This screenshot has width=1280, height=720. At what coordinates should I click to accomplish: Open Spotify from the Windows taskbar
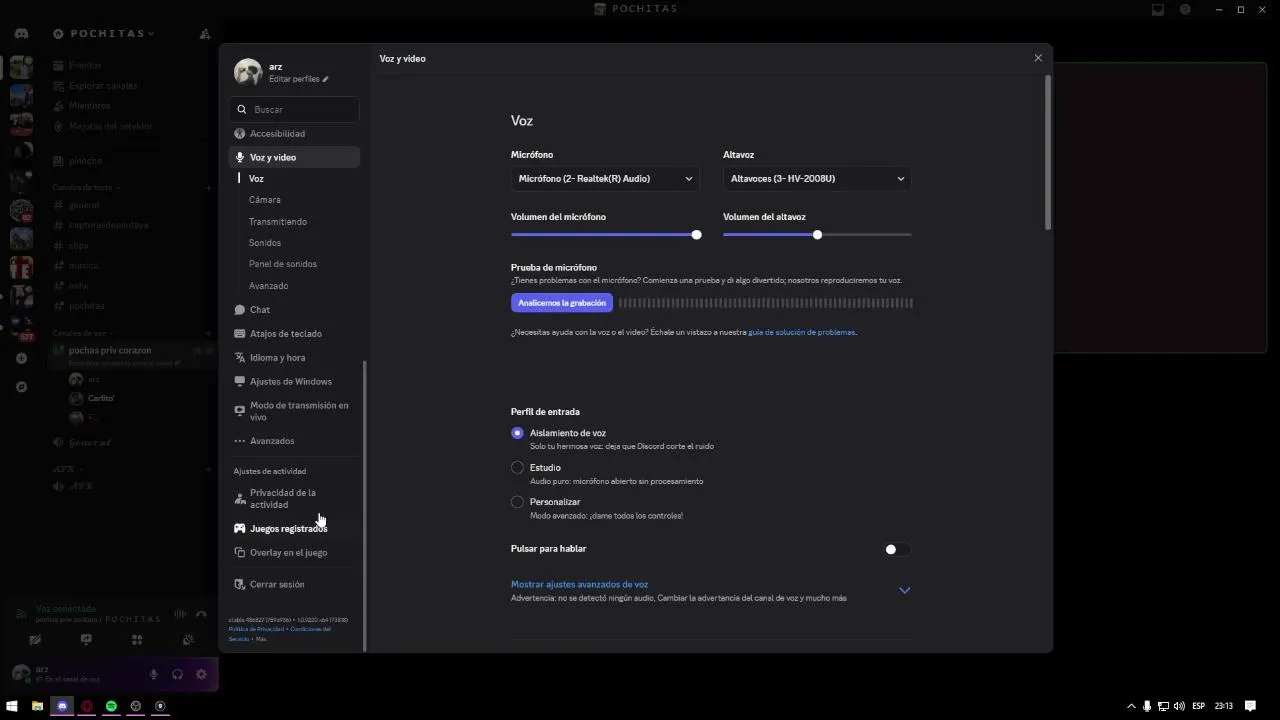(x=111, y=706)
